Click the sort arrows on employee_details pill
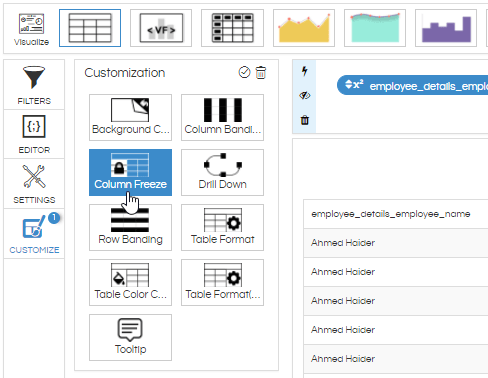This screenshot has height=378, width=488. coord(349,85)
